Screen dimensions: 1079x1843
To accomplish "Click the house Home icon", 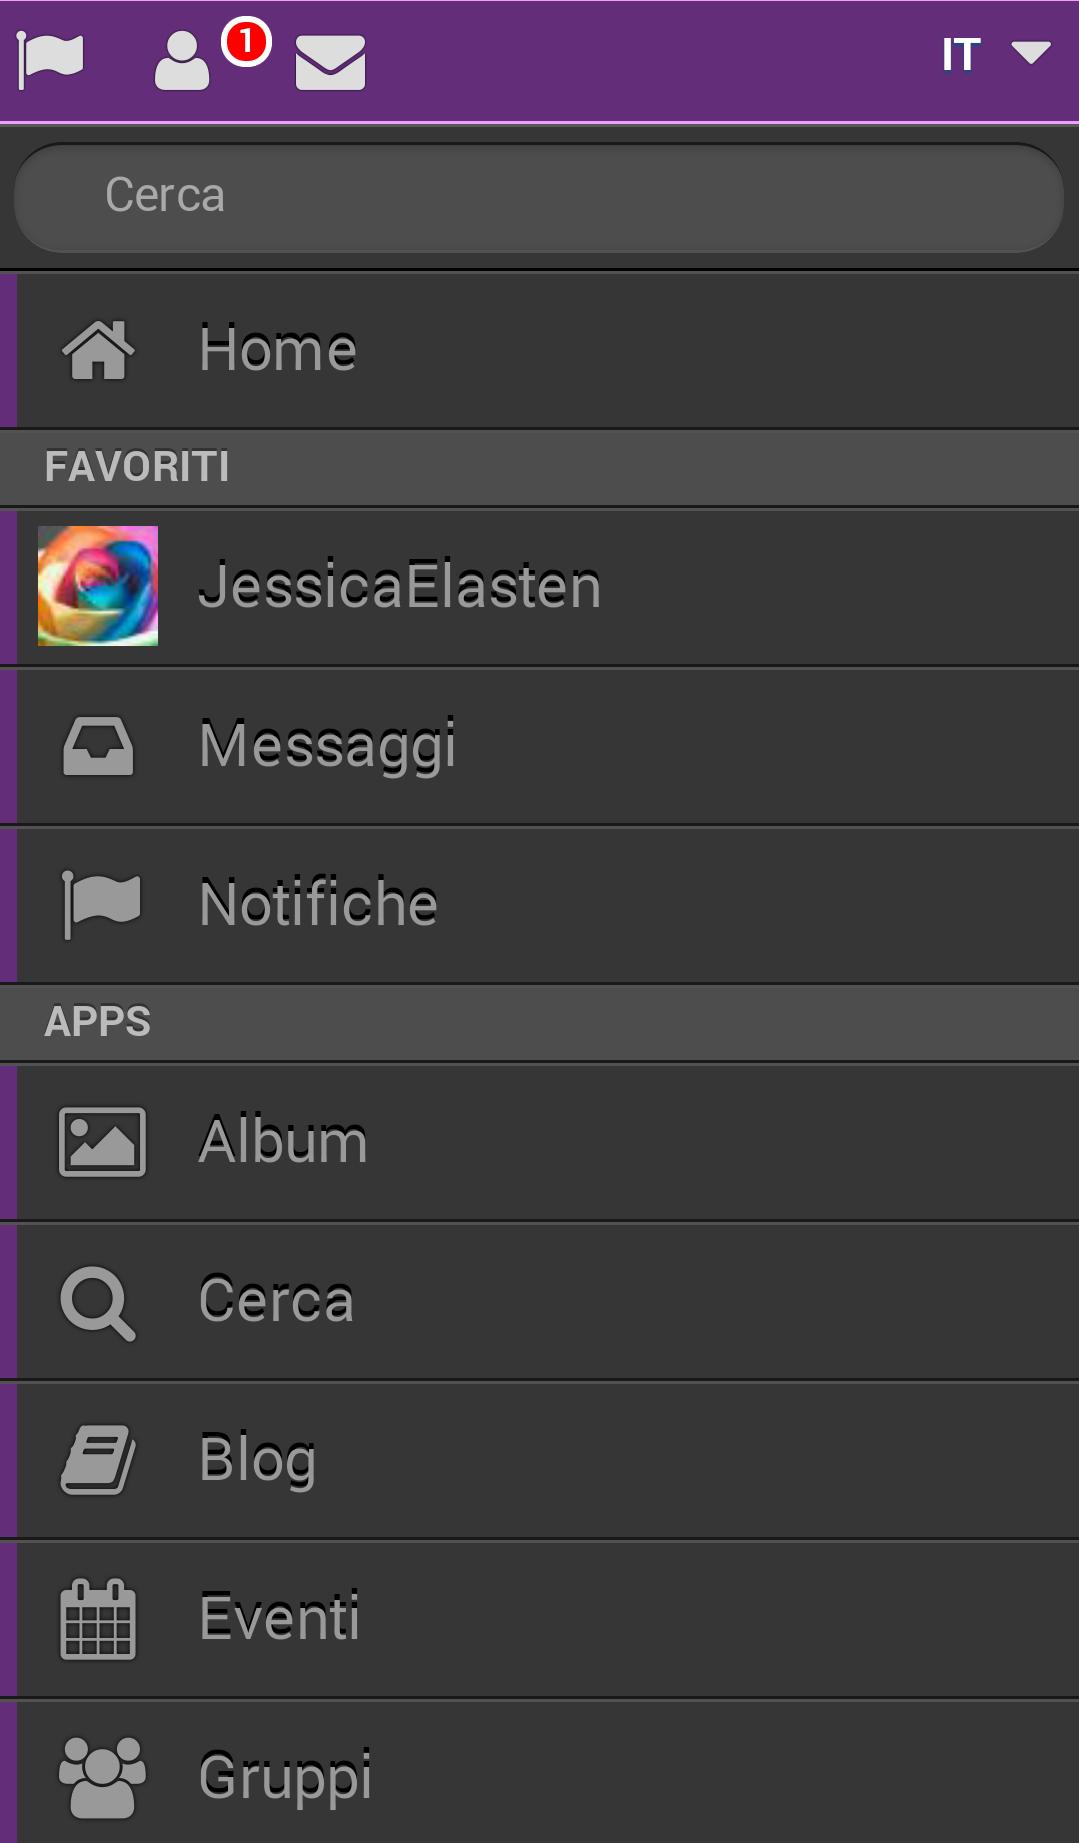I will click(x=98, y=350).
